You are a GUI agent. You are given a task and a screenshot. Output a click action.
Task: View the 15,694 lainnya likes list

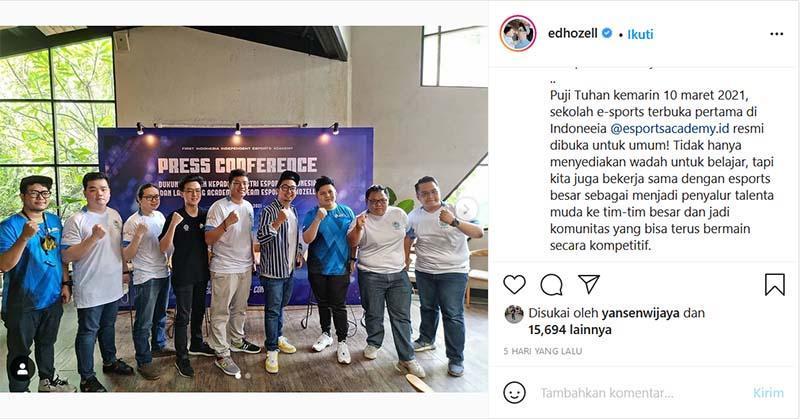tap(570, 330)
